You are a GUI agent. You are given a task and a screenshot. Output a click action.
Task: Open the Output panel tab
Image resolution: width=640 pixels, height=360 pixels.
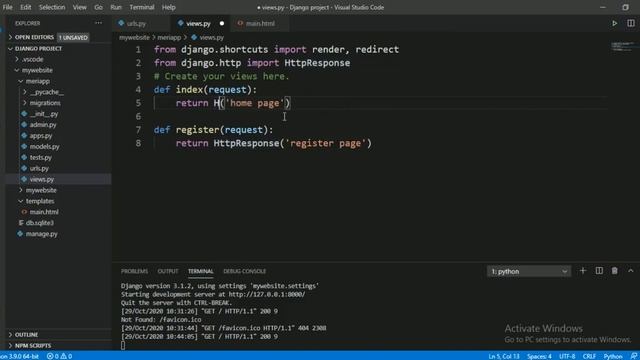168,271
